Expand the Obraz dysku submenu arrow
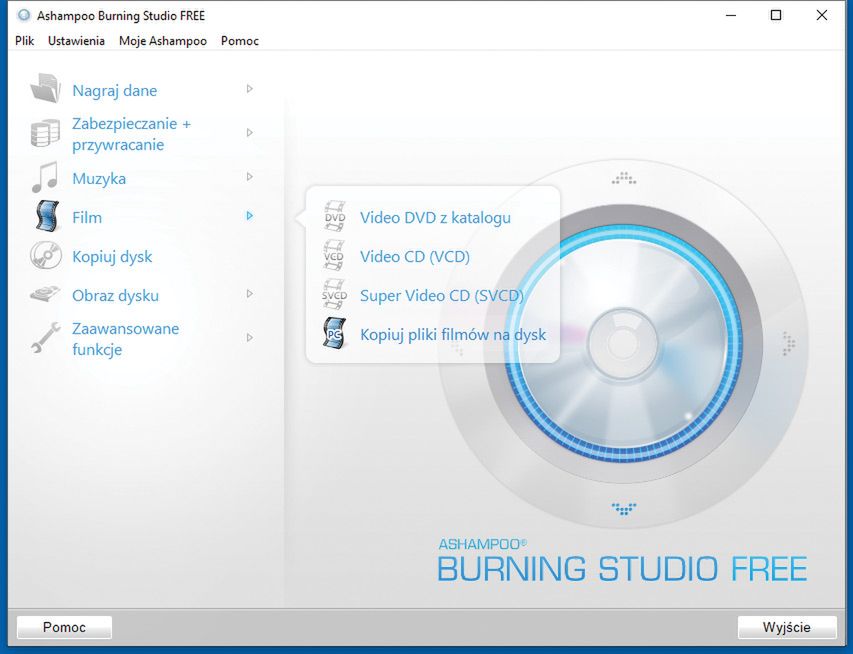This screenshot has width=853, height=654. point(249,294)
